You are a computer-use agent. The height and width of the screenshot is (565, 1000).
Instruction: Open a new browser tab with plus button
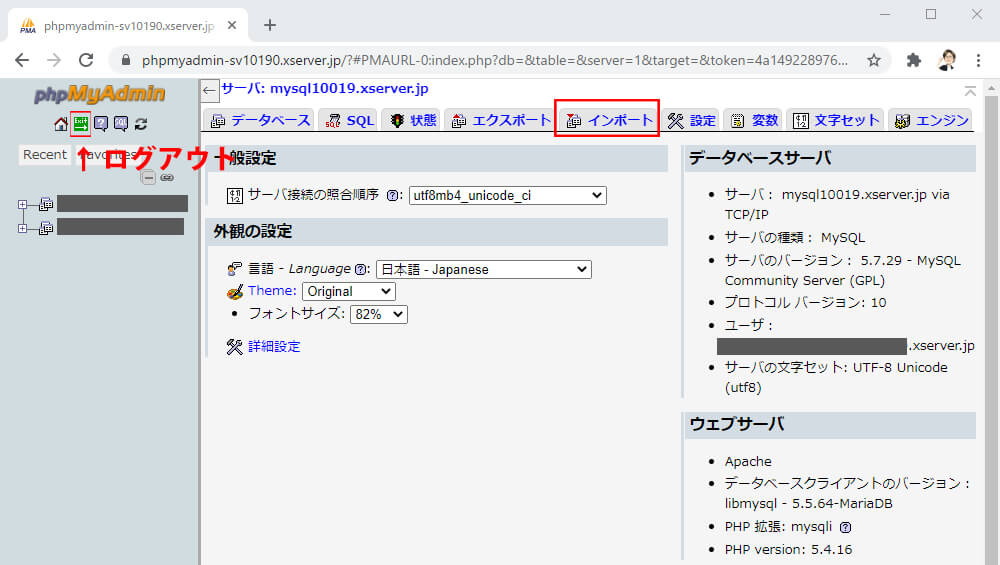tap(270, 25)
